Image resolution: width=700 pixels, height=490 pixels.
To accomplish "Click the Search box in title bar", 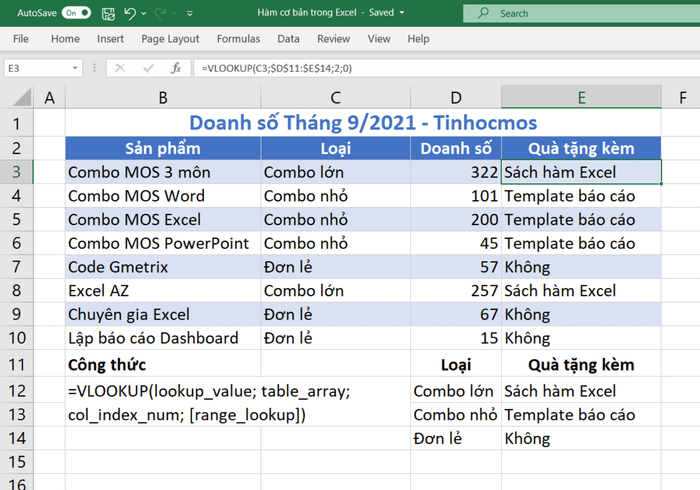I will (581, 13).
